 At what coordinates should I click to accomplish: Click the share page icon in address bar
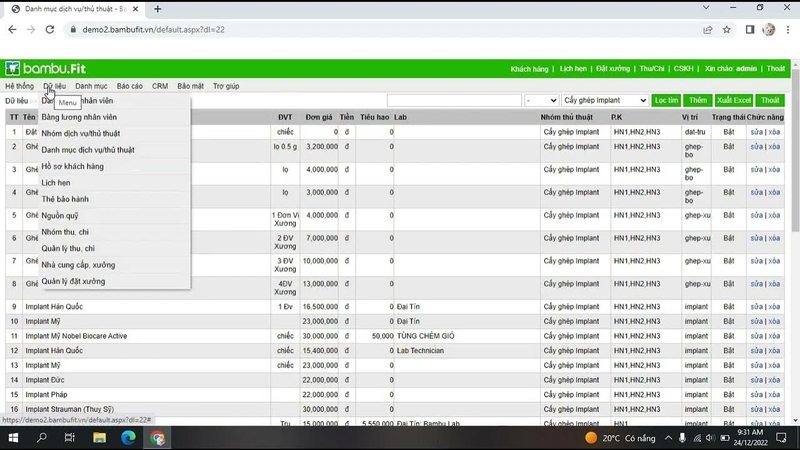pos(708,30)
